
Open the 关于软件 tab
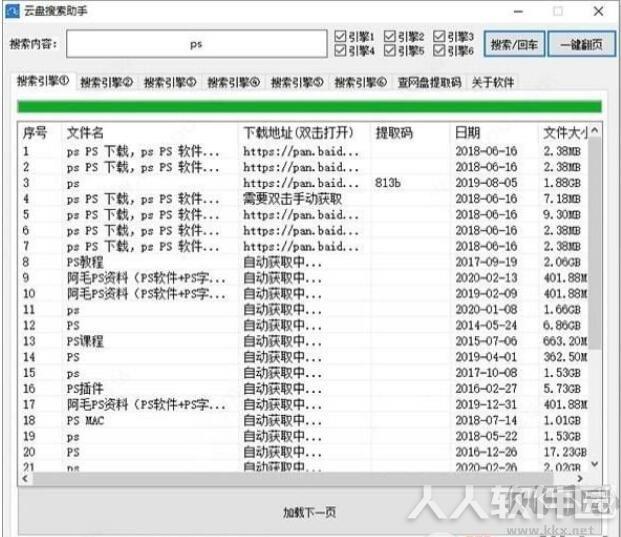point(493,82)
